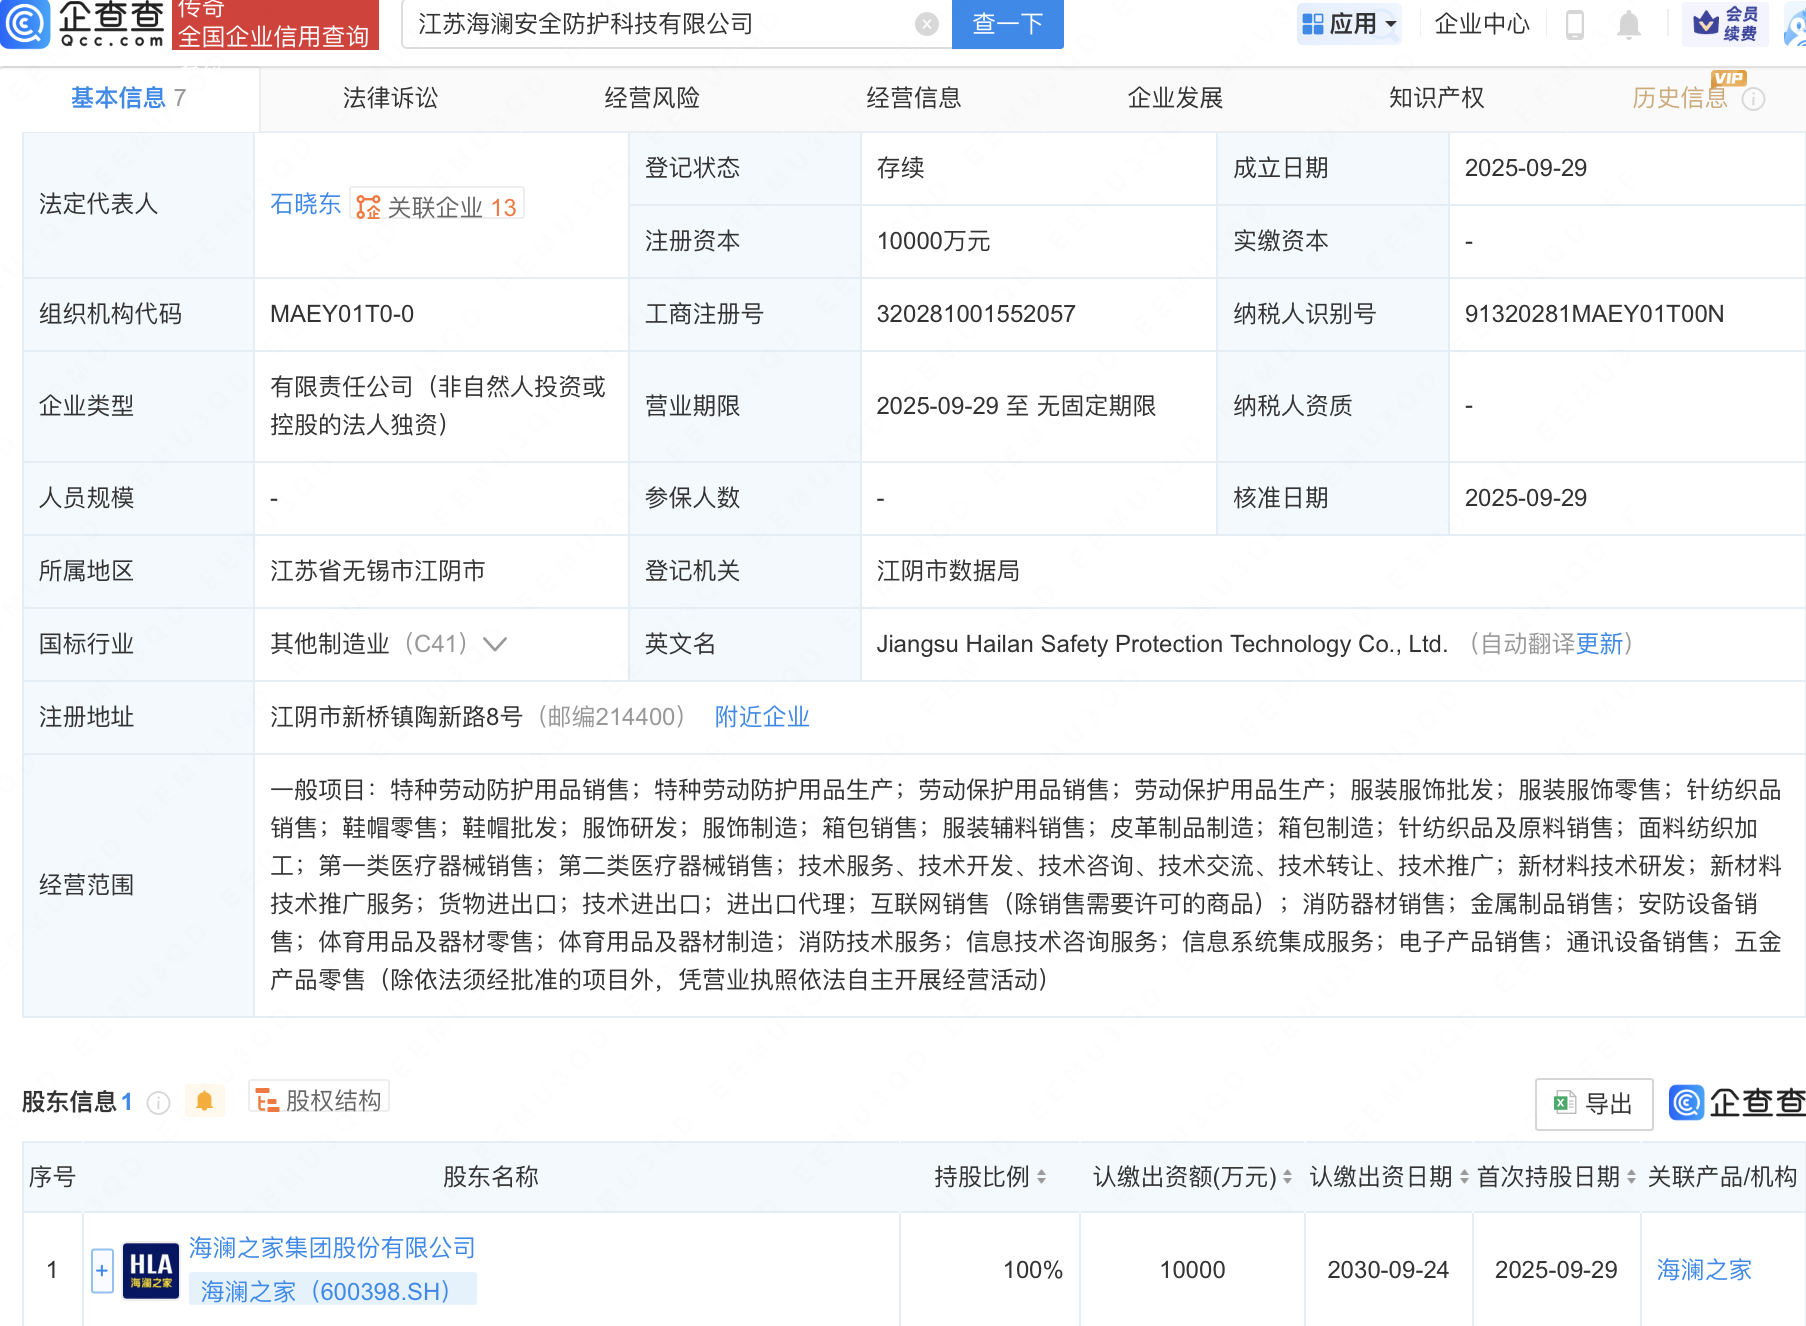Switch to 知识产权 tab
Screen dimensions: 1806x1326
click(1436, 98)
